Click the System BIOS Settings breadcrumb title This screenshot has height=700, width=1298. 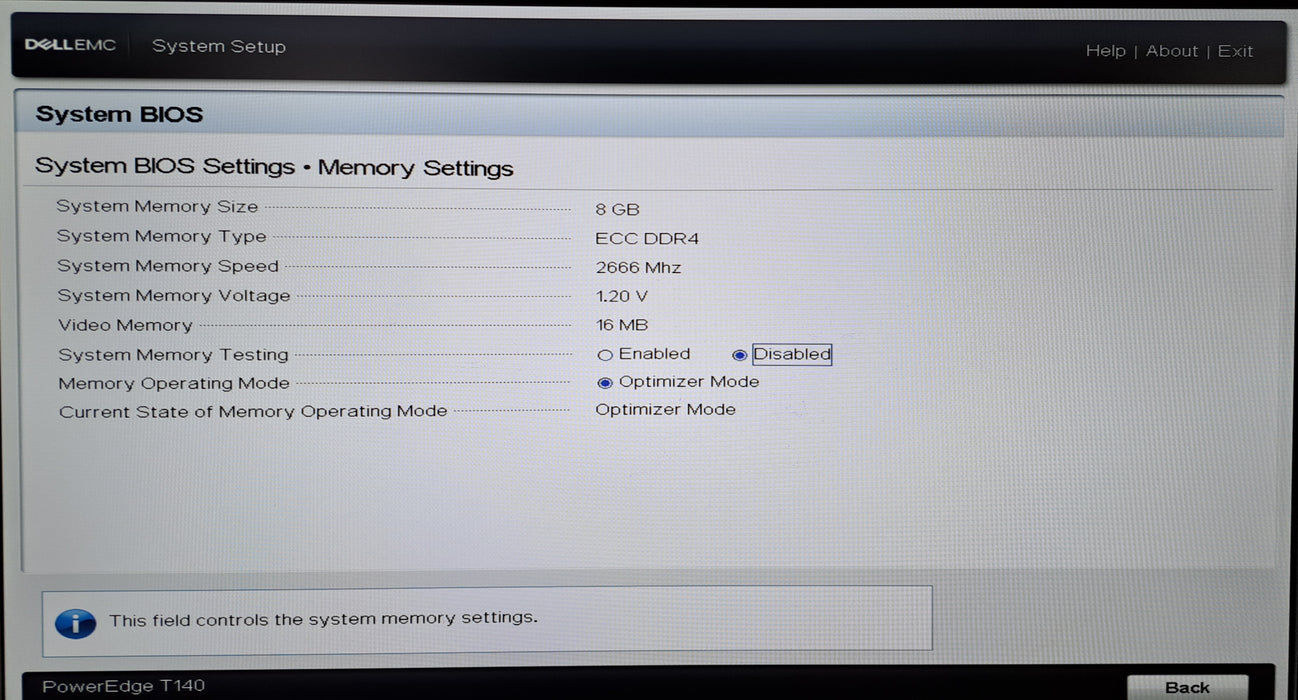tap(274, 167)
